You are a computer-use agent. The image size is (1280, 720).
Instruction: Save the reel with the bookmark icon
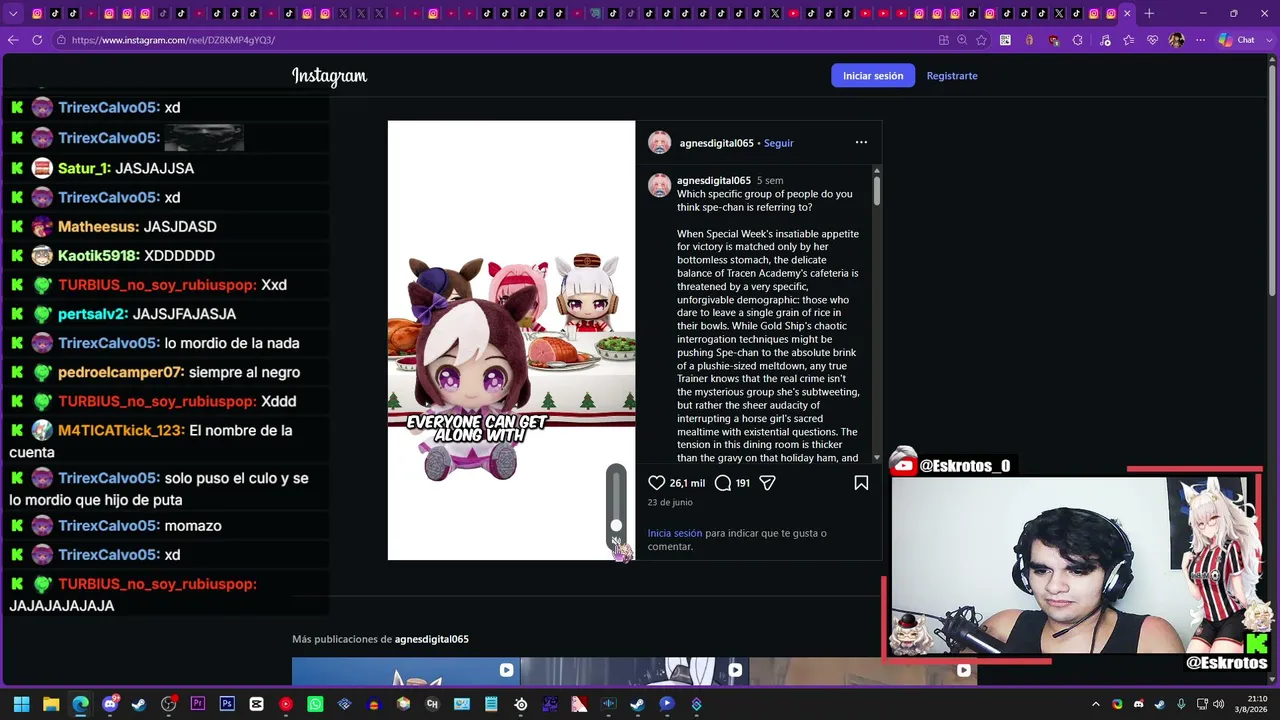[x=861, y=483]
